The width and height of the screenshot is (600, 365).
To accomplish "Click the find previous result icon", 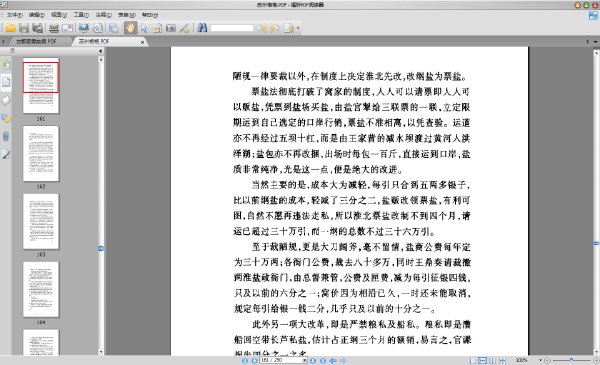I will coord(261,28).
